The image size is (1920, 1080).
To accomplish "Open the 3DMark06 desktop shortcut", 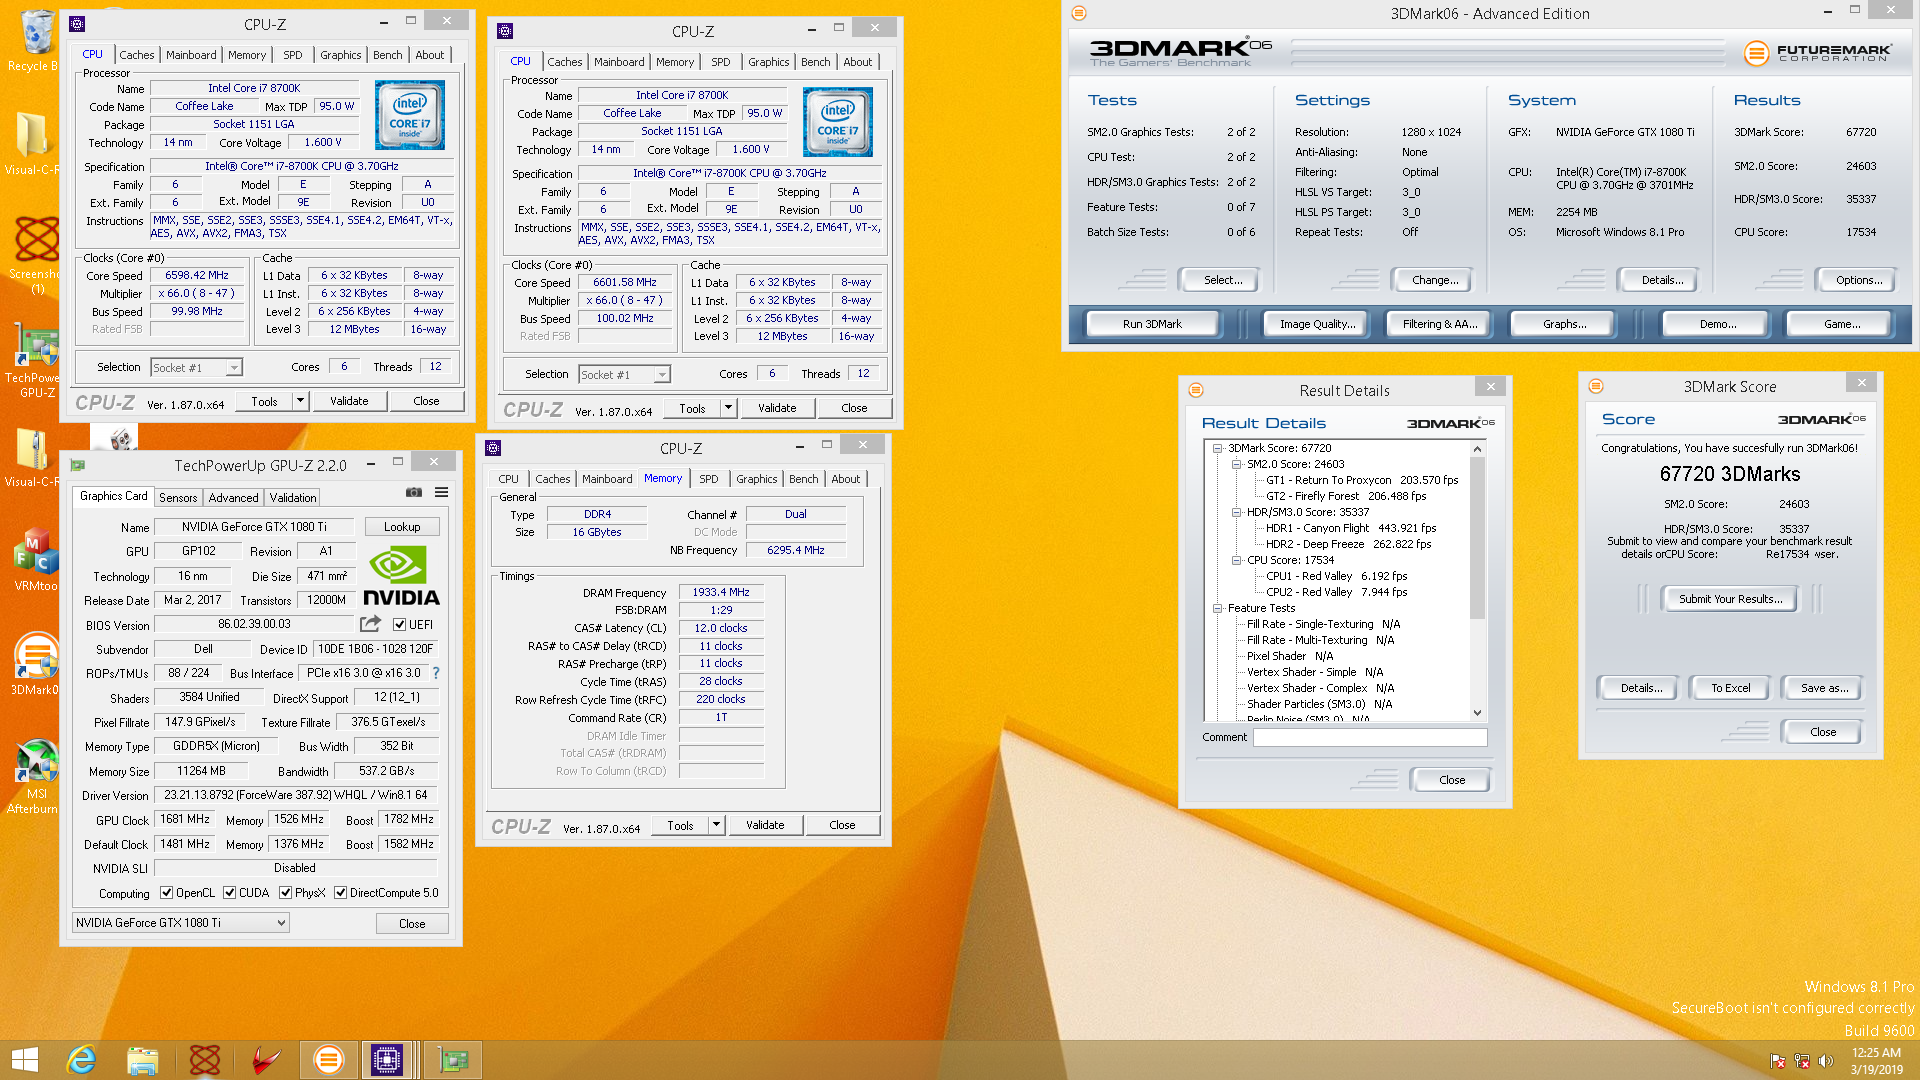I will pos(35,663).
